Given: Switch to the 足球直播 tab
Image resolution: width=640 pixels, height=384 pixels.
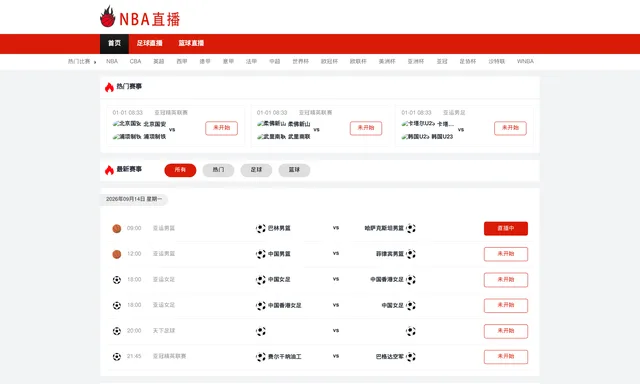Looking at the screenshot, I should tap(149, 43).
